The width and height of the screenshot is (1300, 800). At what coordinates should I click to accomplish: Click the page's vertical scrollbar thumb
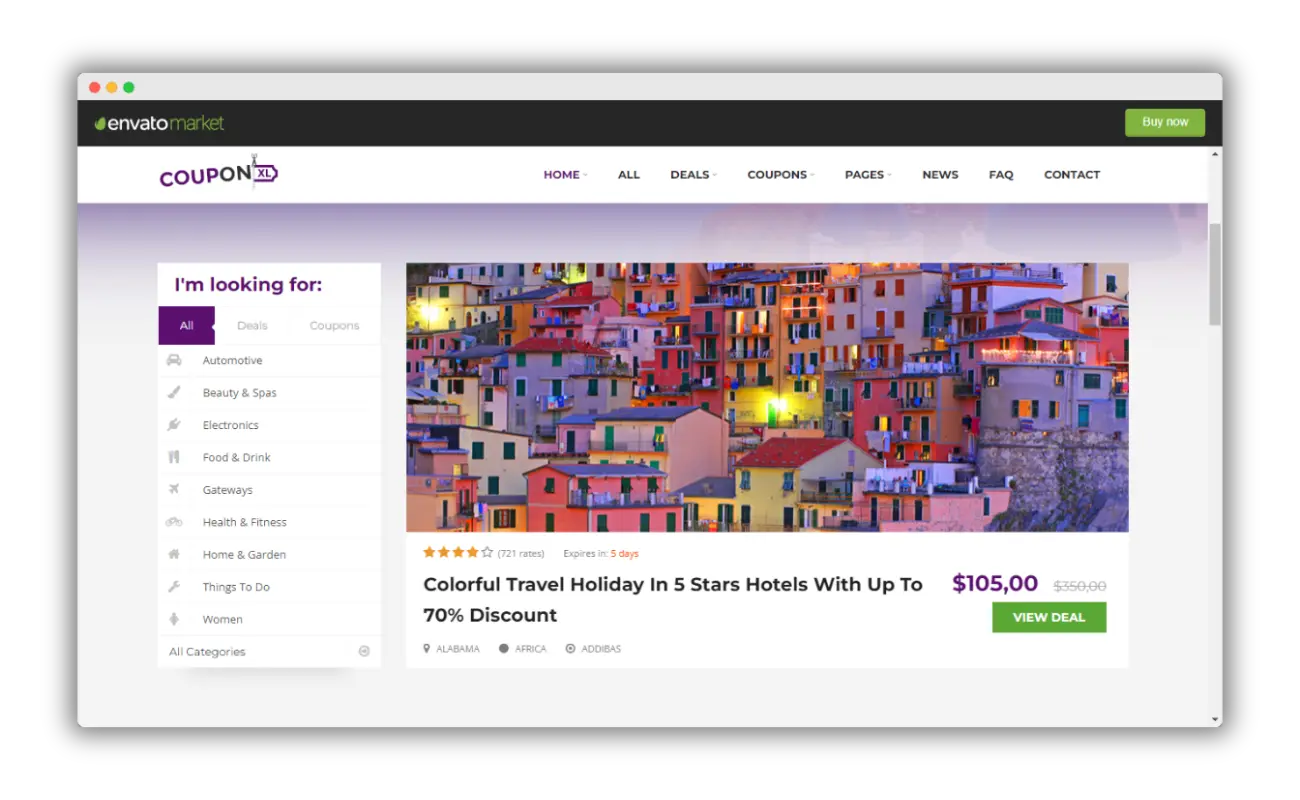1215,273
